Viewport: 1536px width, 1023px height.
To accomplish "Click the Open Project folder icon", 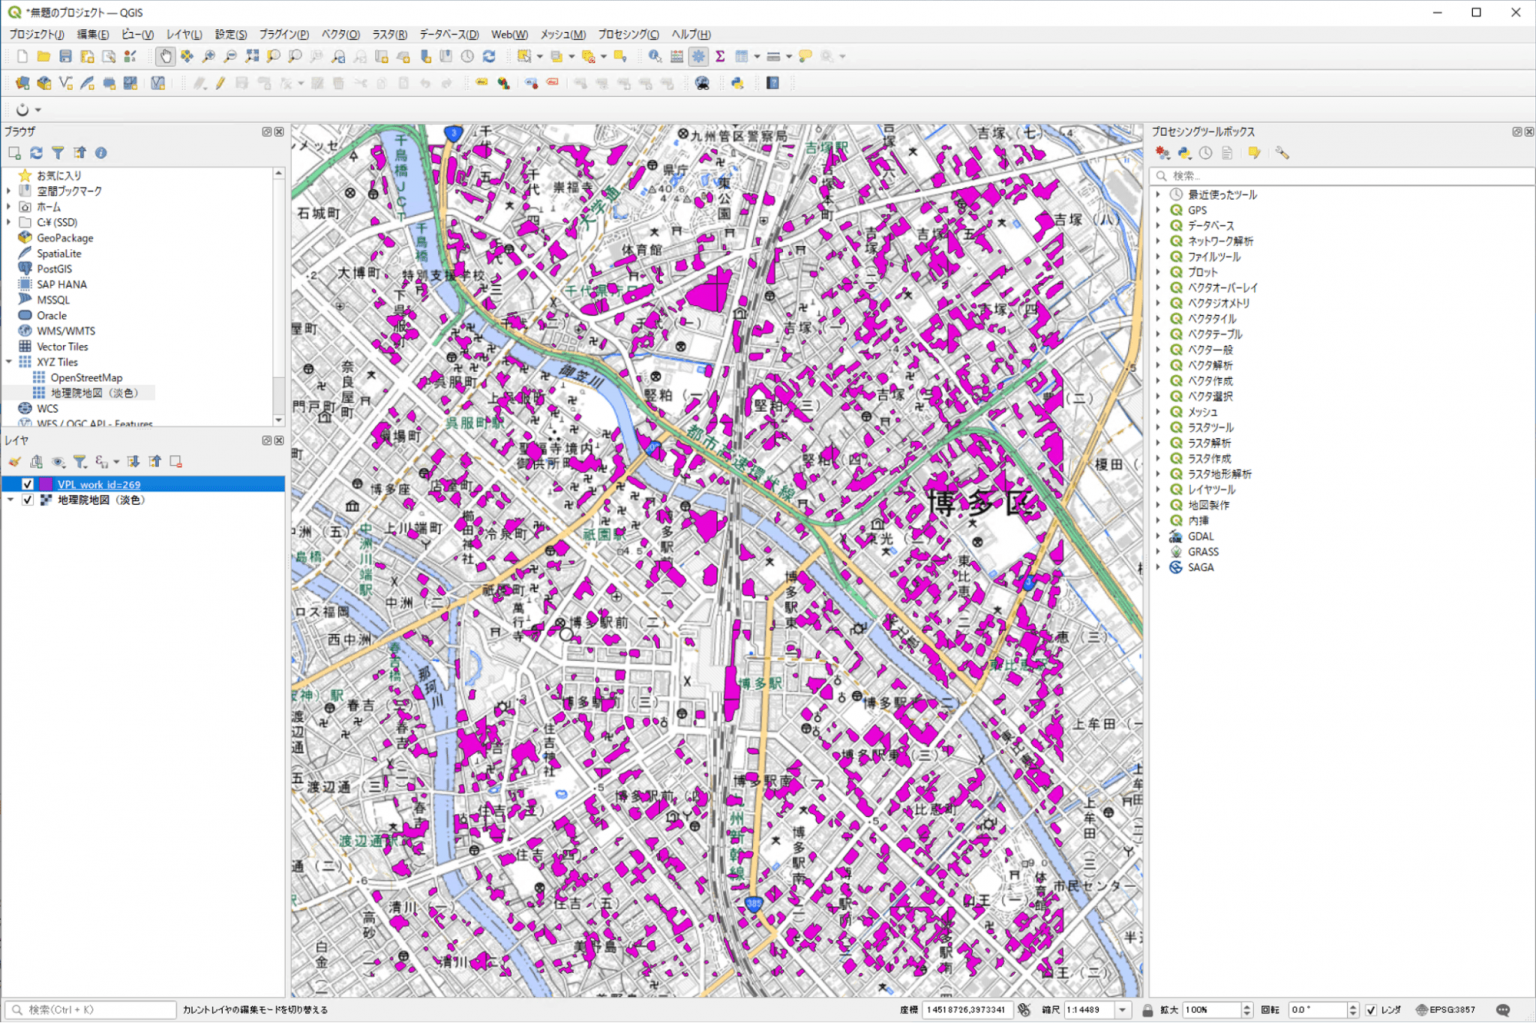I will pyautogui.click(x=44, y=57).
